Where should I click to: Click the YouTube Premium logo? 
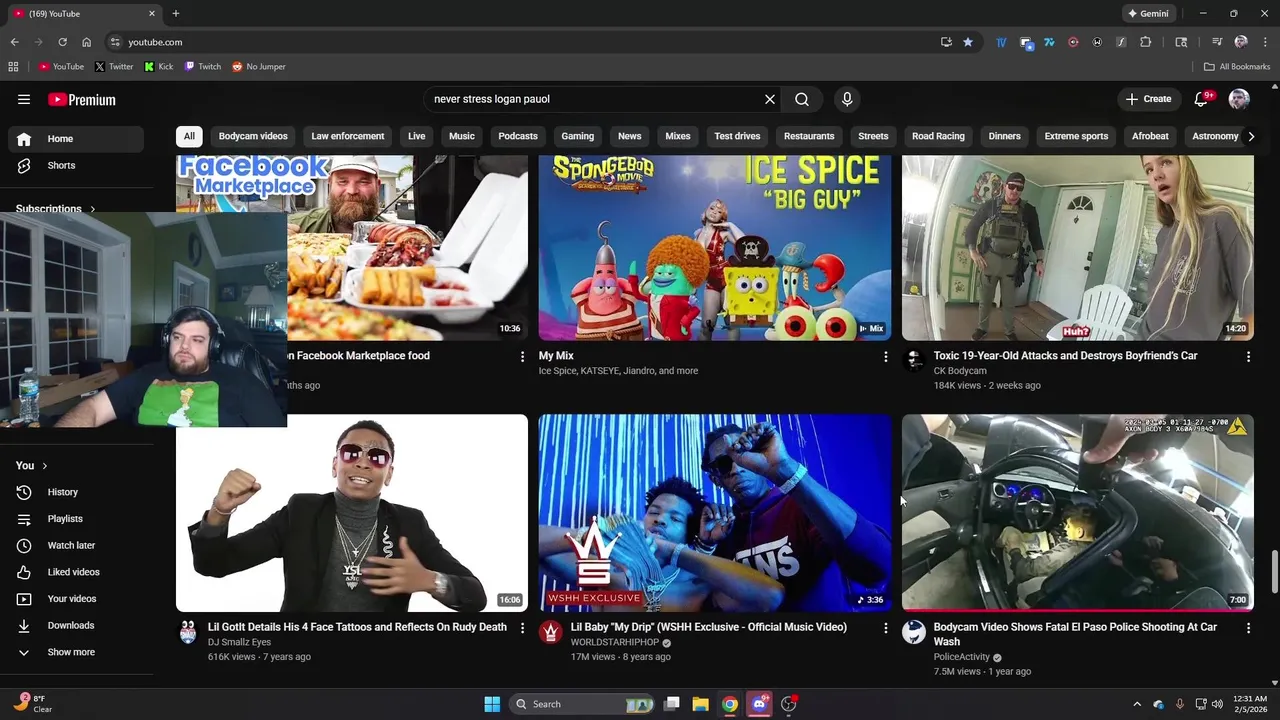coord(82,99)
